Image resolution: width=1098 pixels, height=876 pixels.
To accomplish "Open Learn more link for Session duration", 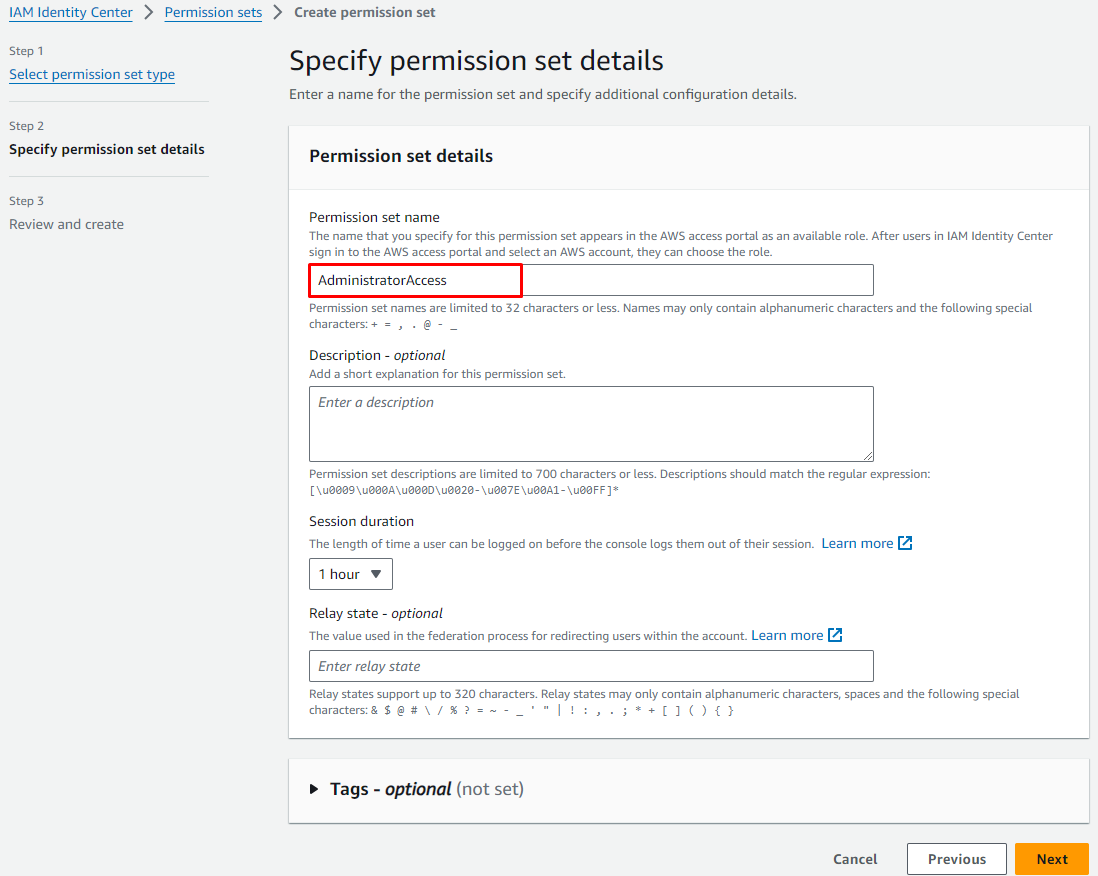I will 857,544.
